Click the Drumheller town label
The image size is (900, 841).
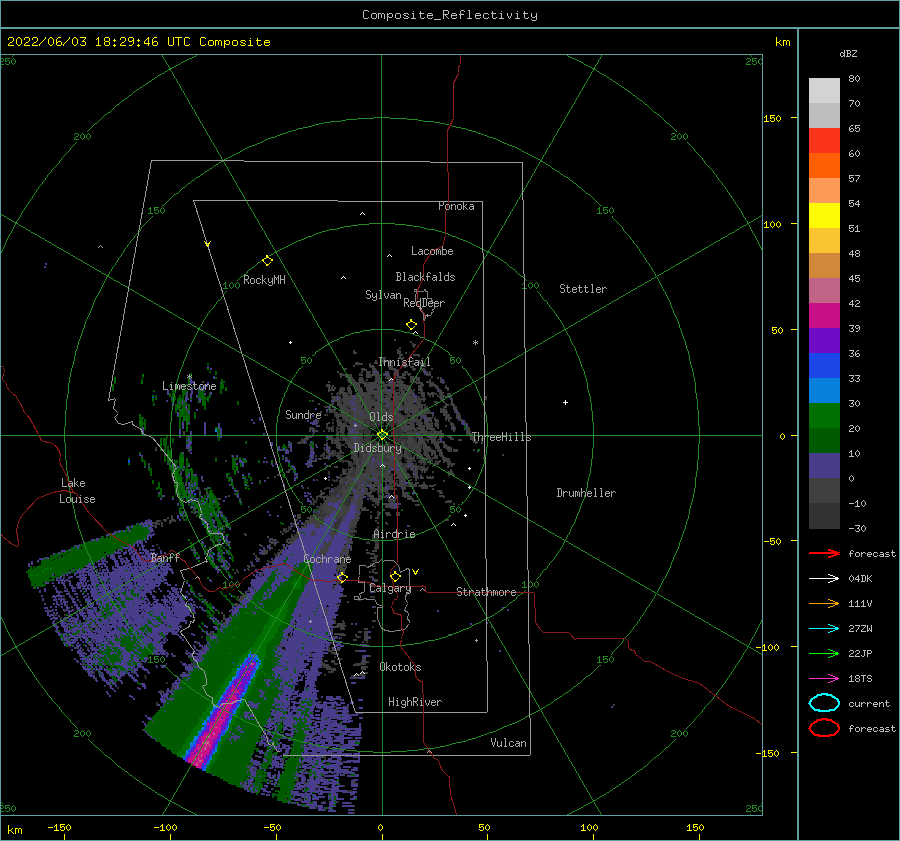[x=586, y=493]
